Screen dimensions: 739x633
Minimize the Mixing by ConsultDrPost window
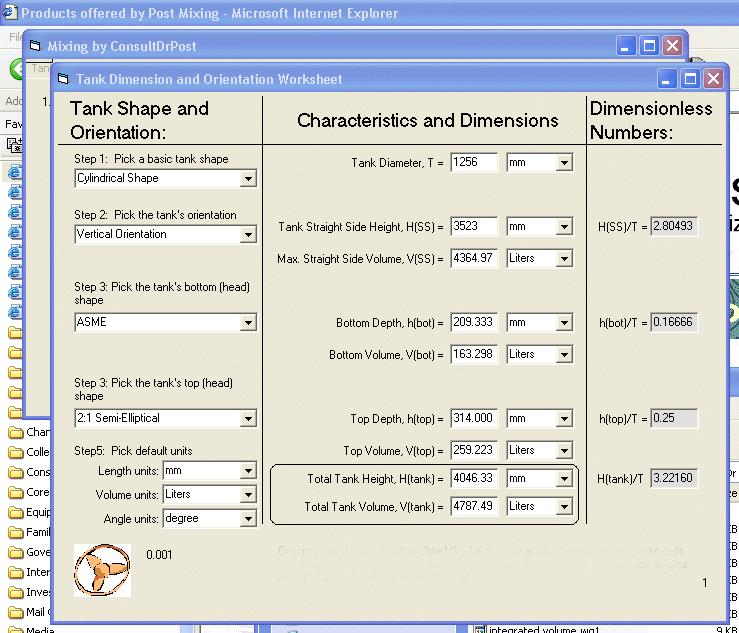[x=625, y=46]
